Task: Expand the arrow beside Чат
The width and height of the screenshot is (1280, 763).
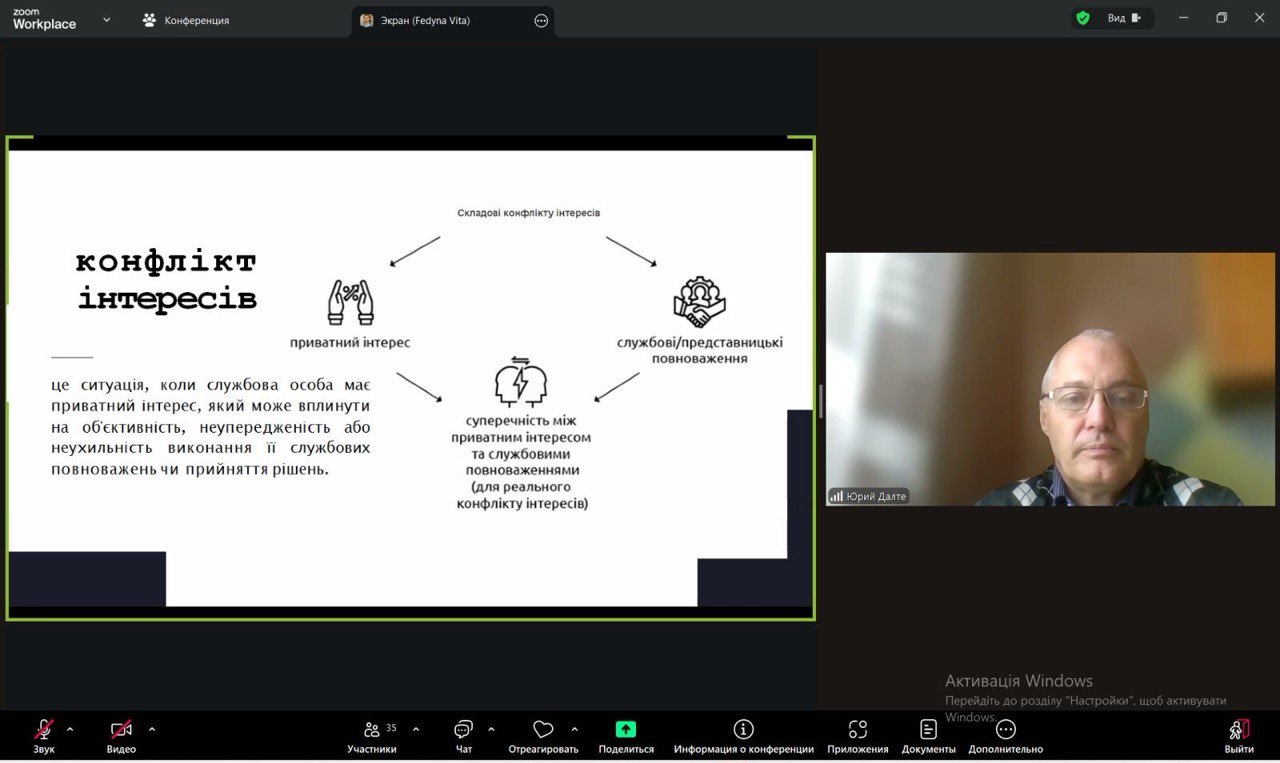Action: 491,729
